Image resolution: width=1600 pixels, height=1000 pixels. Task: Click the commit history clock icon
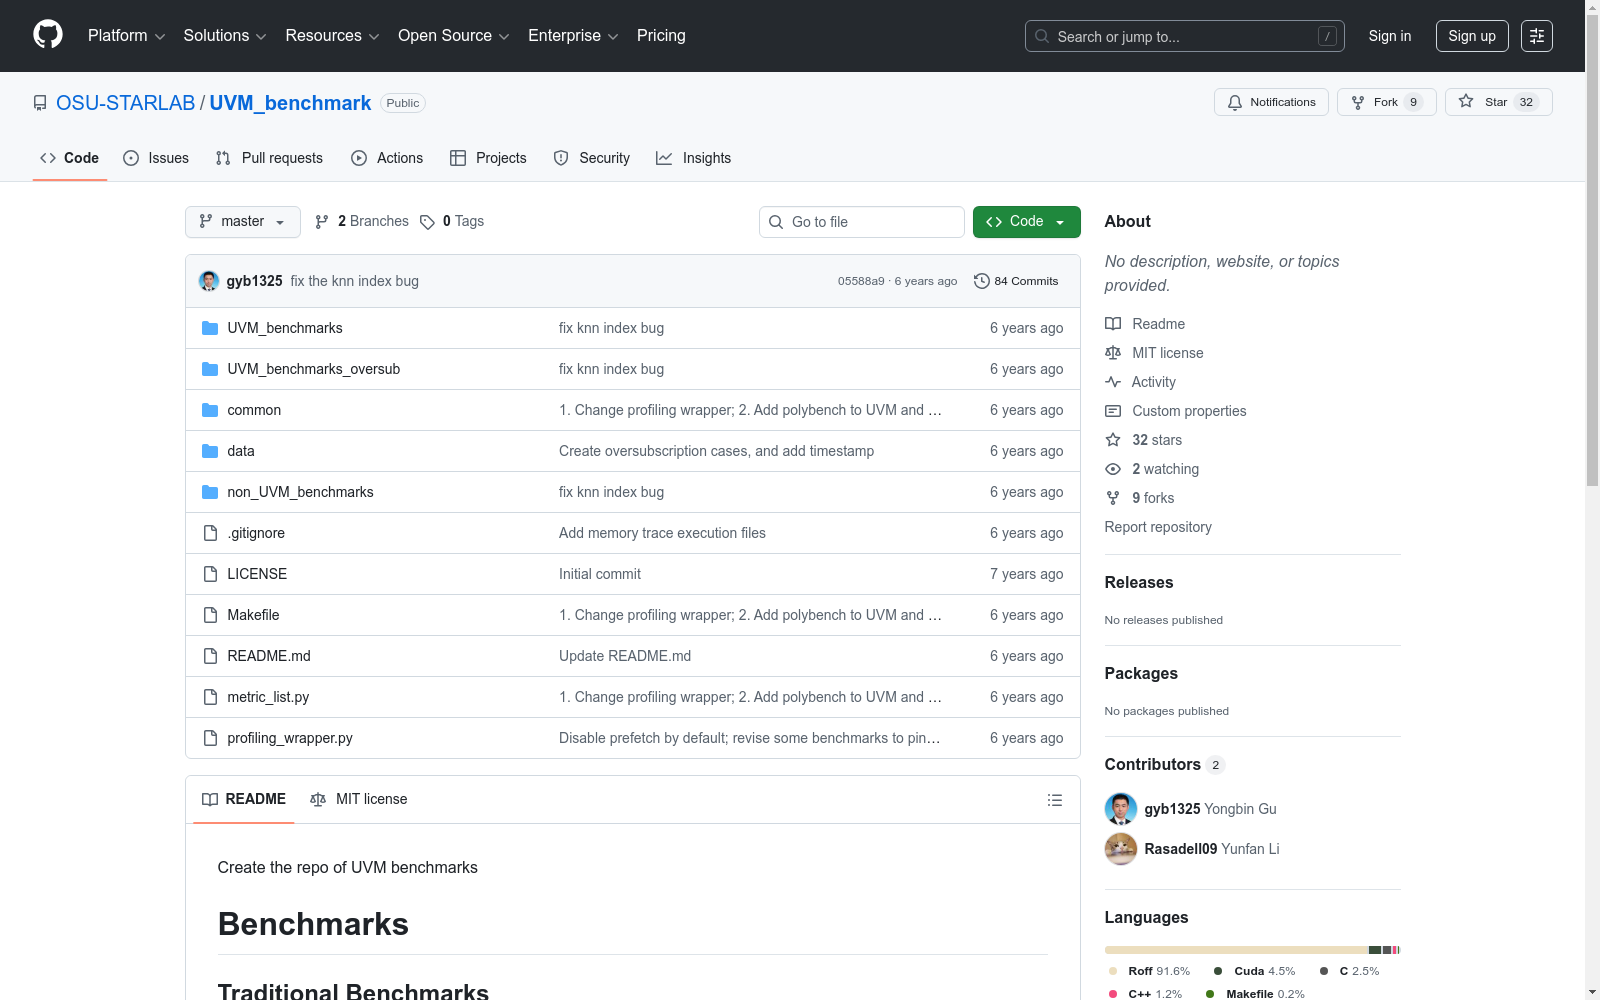click(982, 281)
